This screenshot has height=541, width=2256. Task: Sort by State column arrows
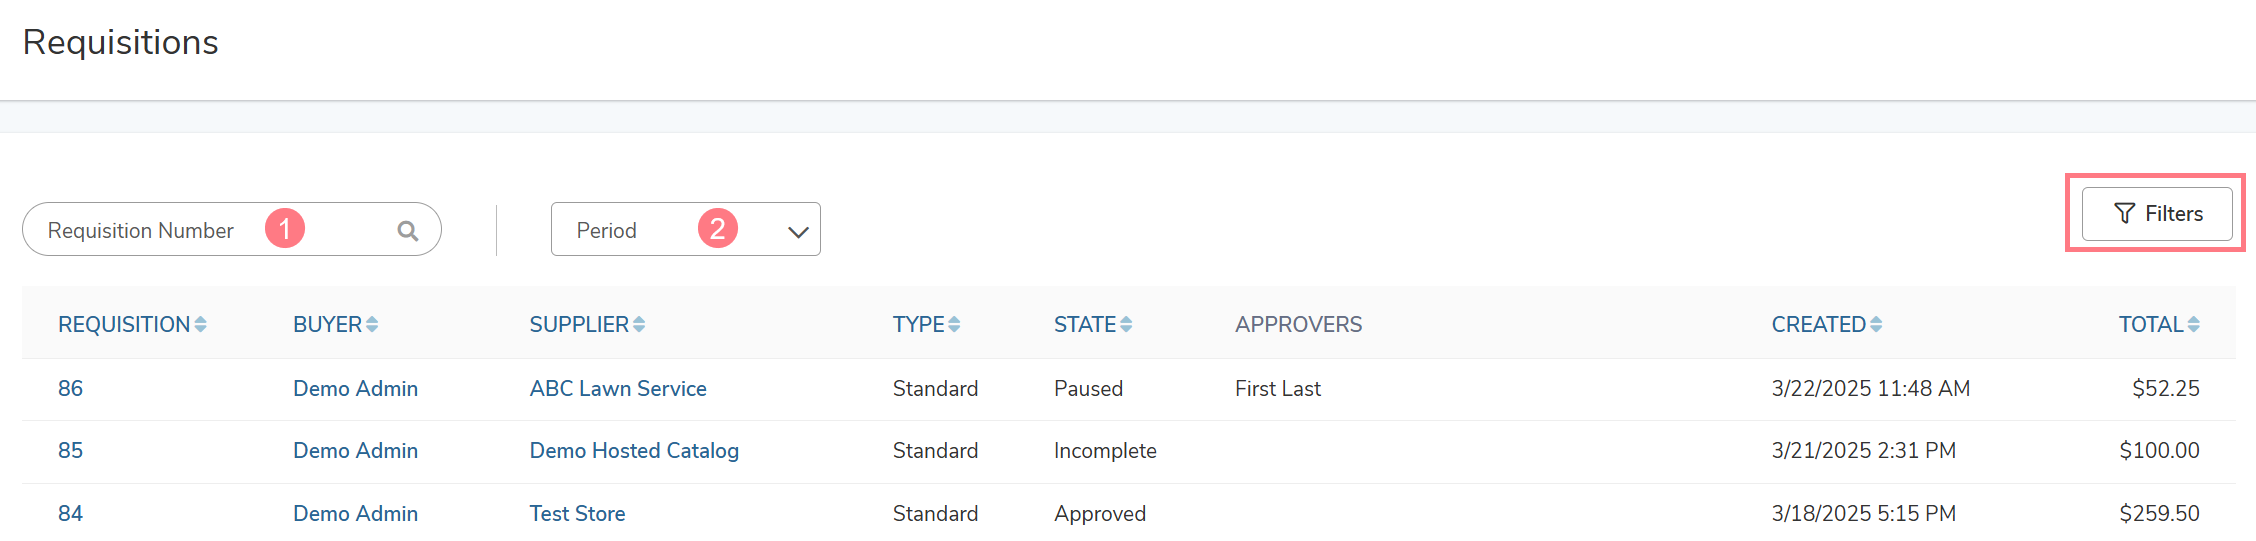click(x=1126, y=325)
